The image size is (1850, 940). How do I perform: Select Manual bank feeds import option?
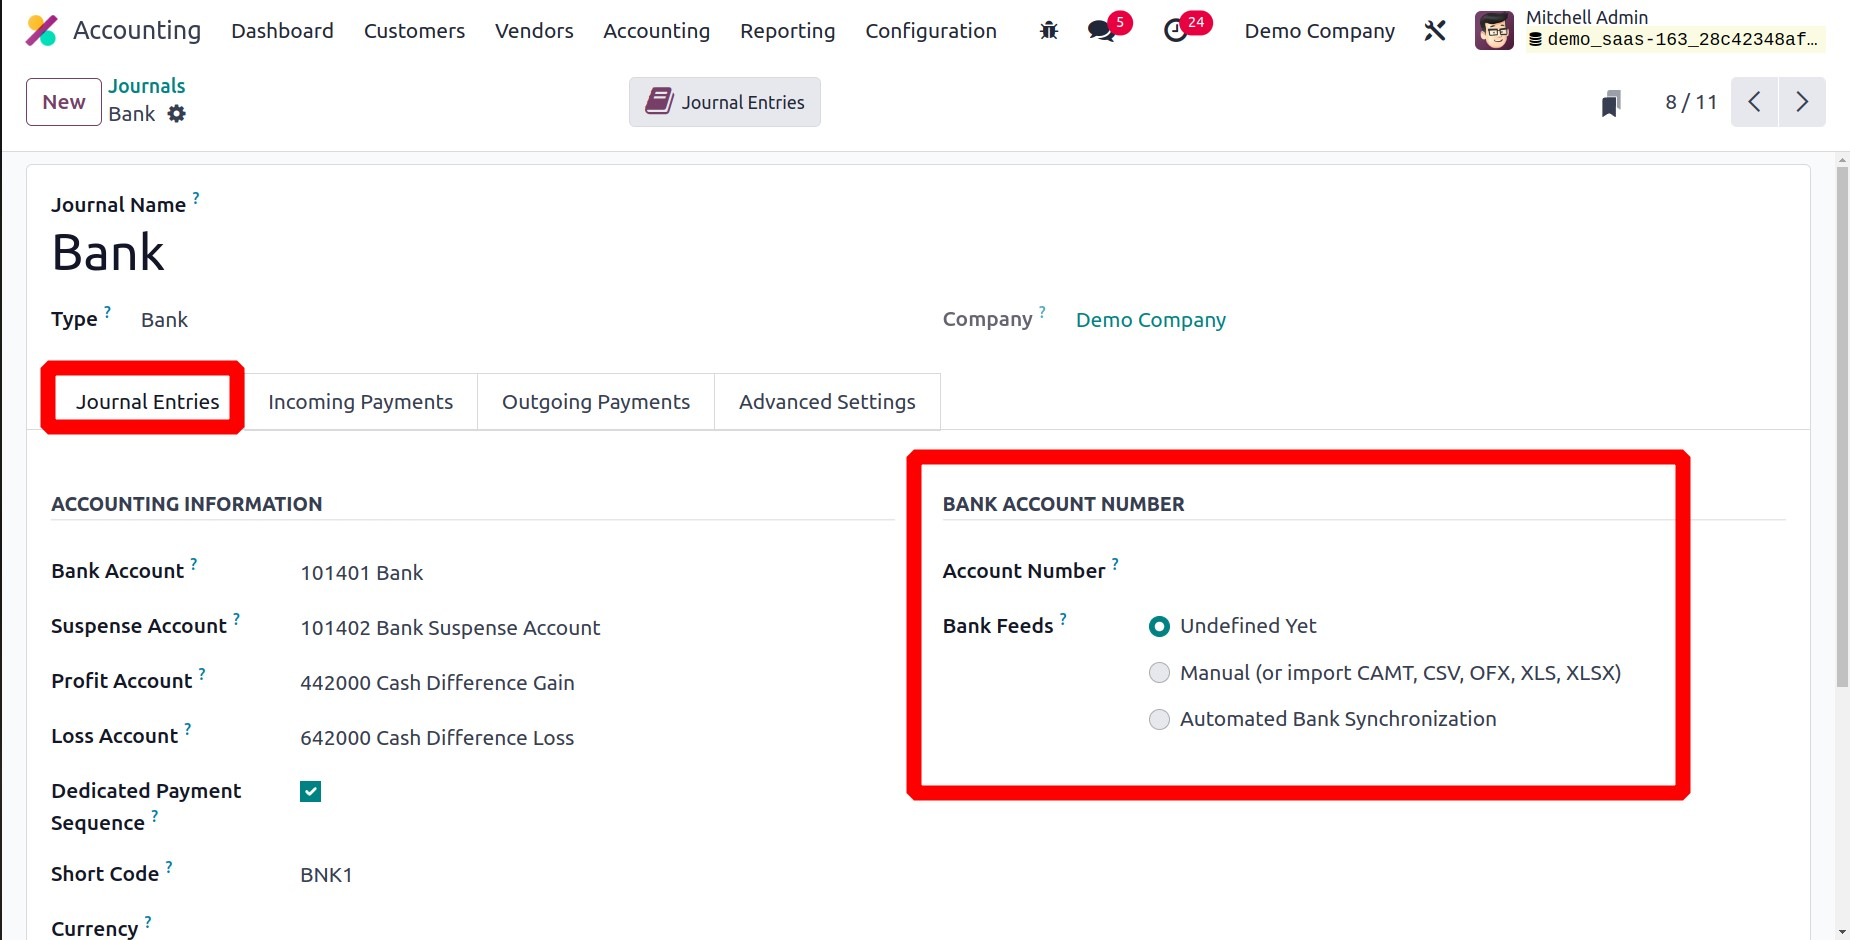point(1159,673)
